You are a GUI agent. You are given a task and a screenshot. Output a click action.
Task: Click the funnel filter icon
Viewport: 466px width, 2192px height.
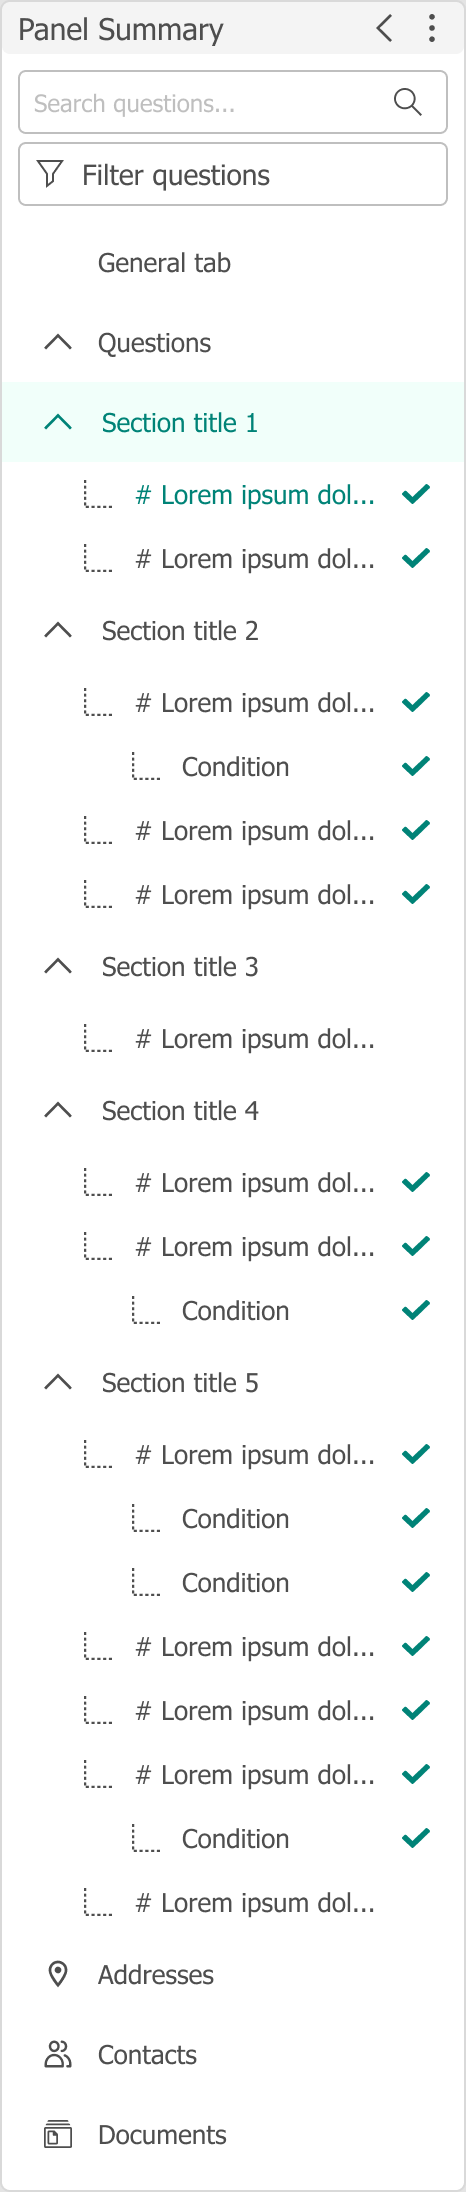(50, 174)
